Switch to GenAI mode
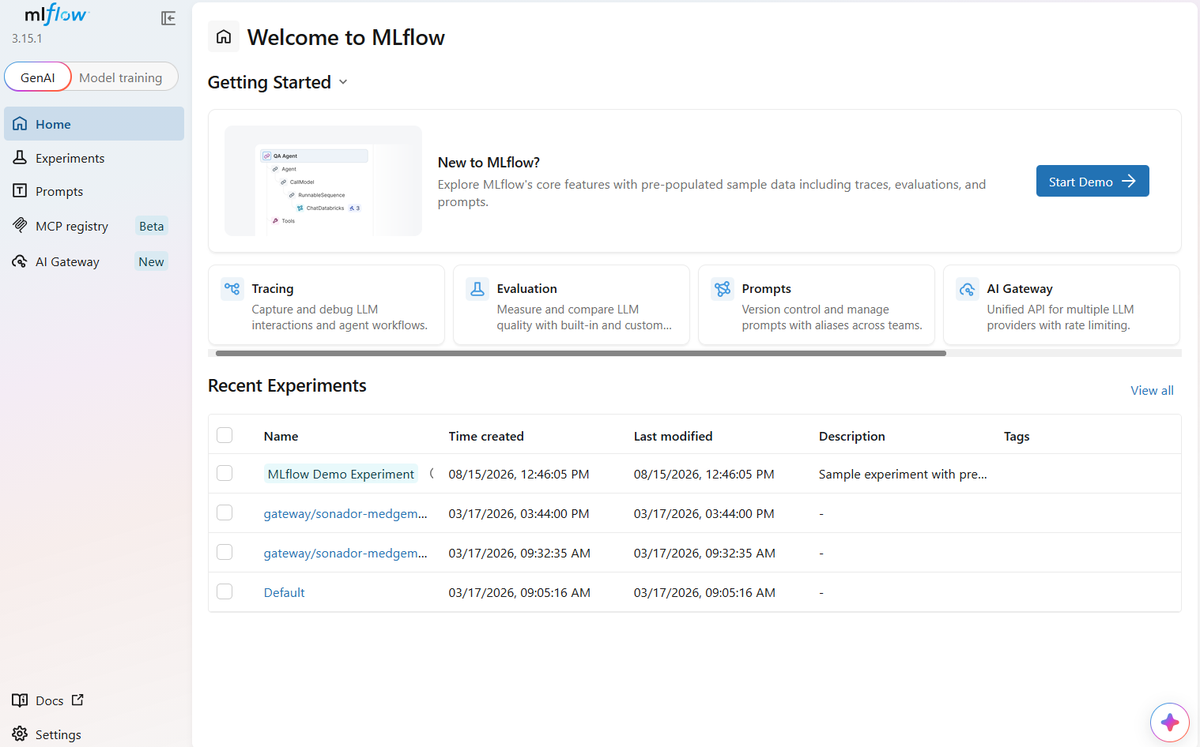1200x747 pixels. 37,77
